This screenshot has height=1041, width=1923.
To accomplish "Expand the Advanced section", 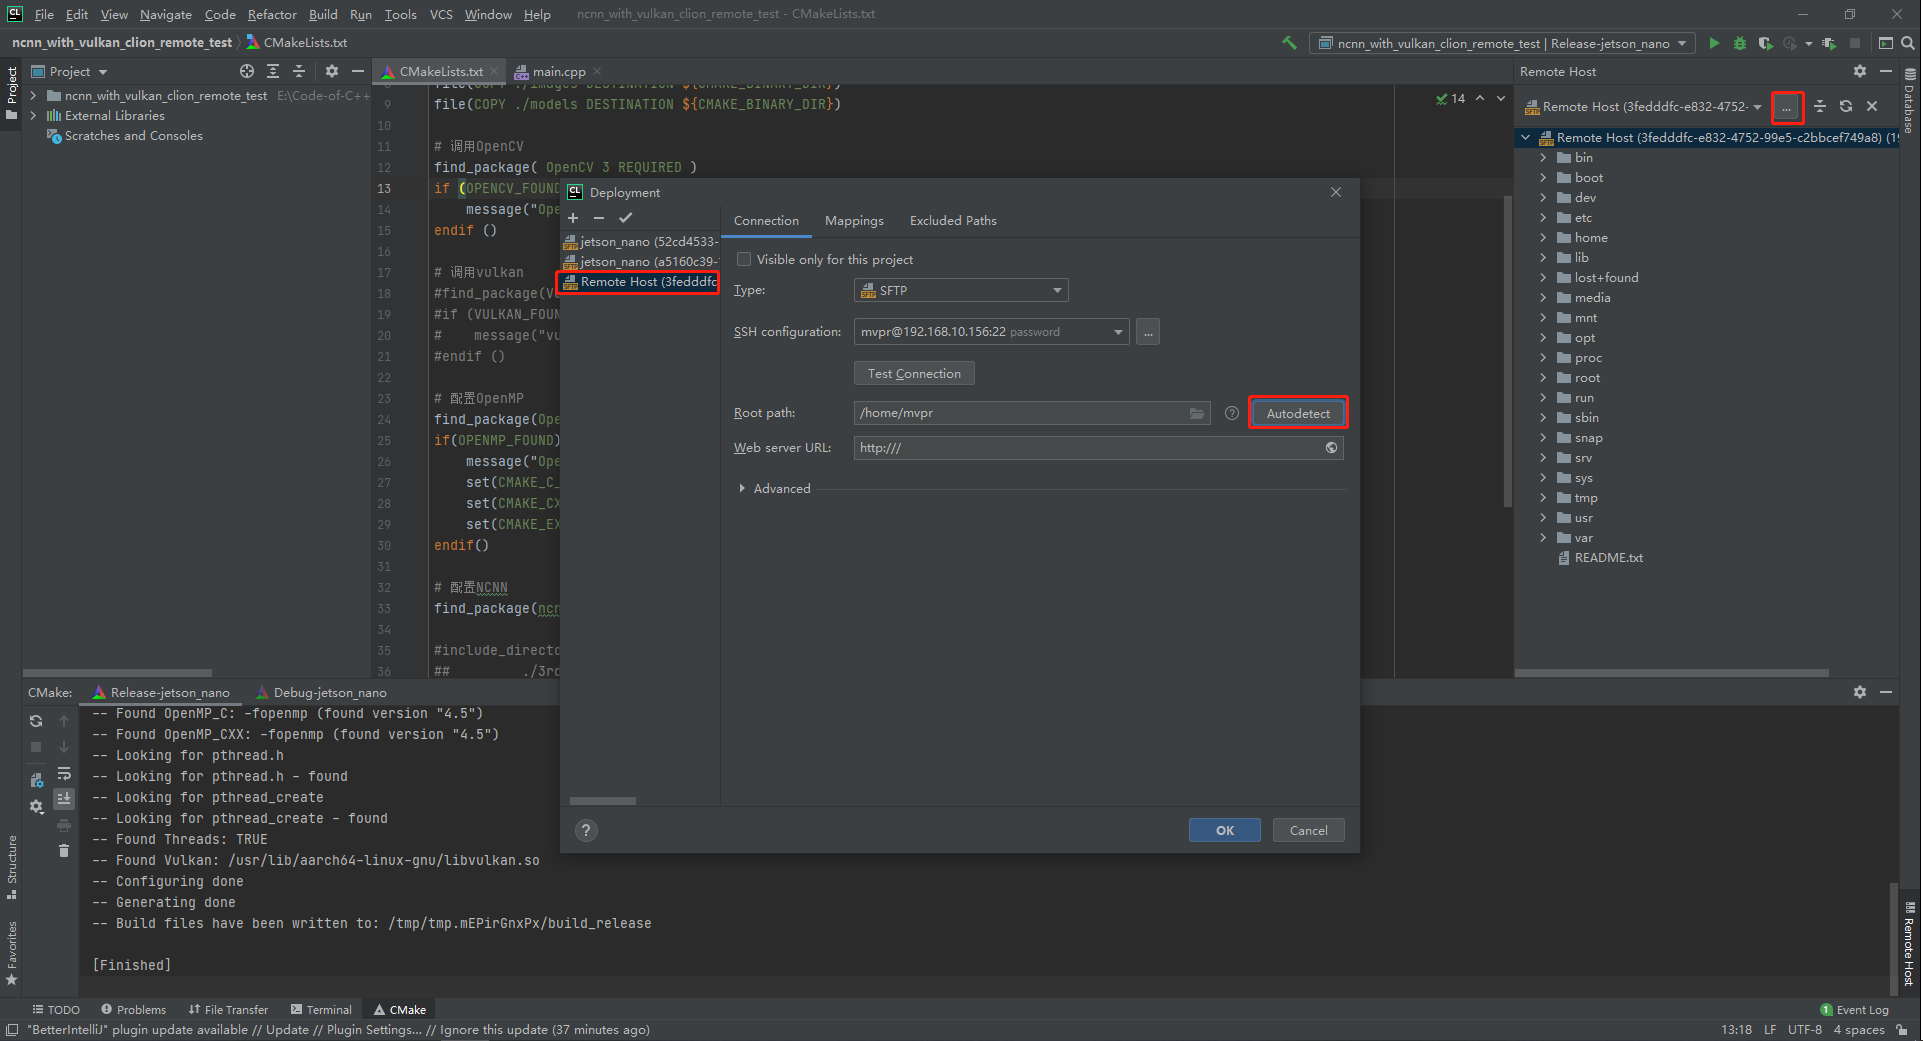I will pos(773,489).
